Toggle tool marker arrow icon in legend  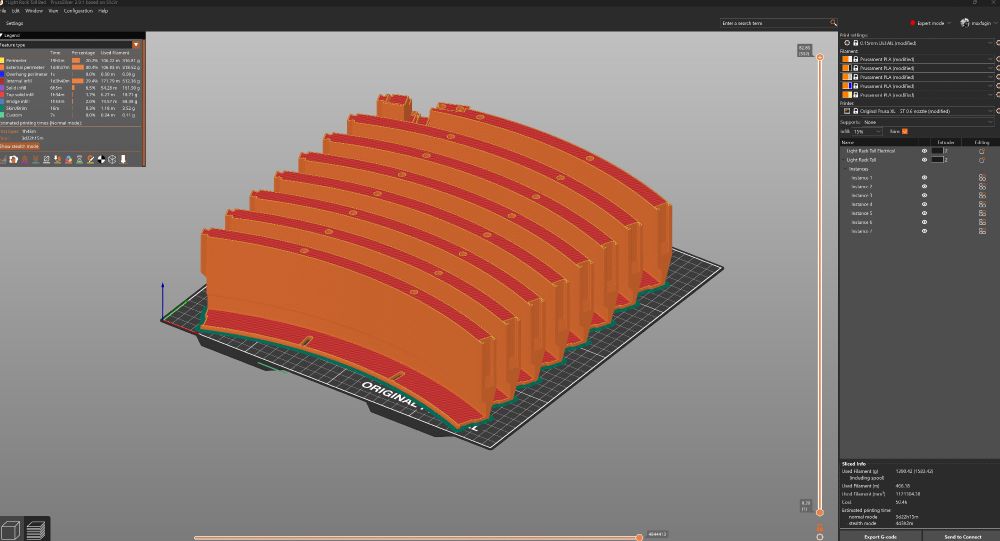(123, 159)
